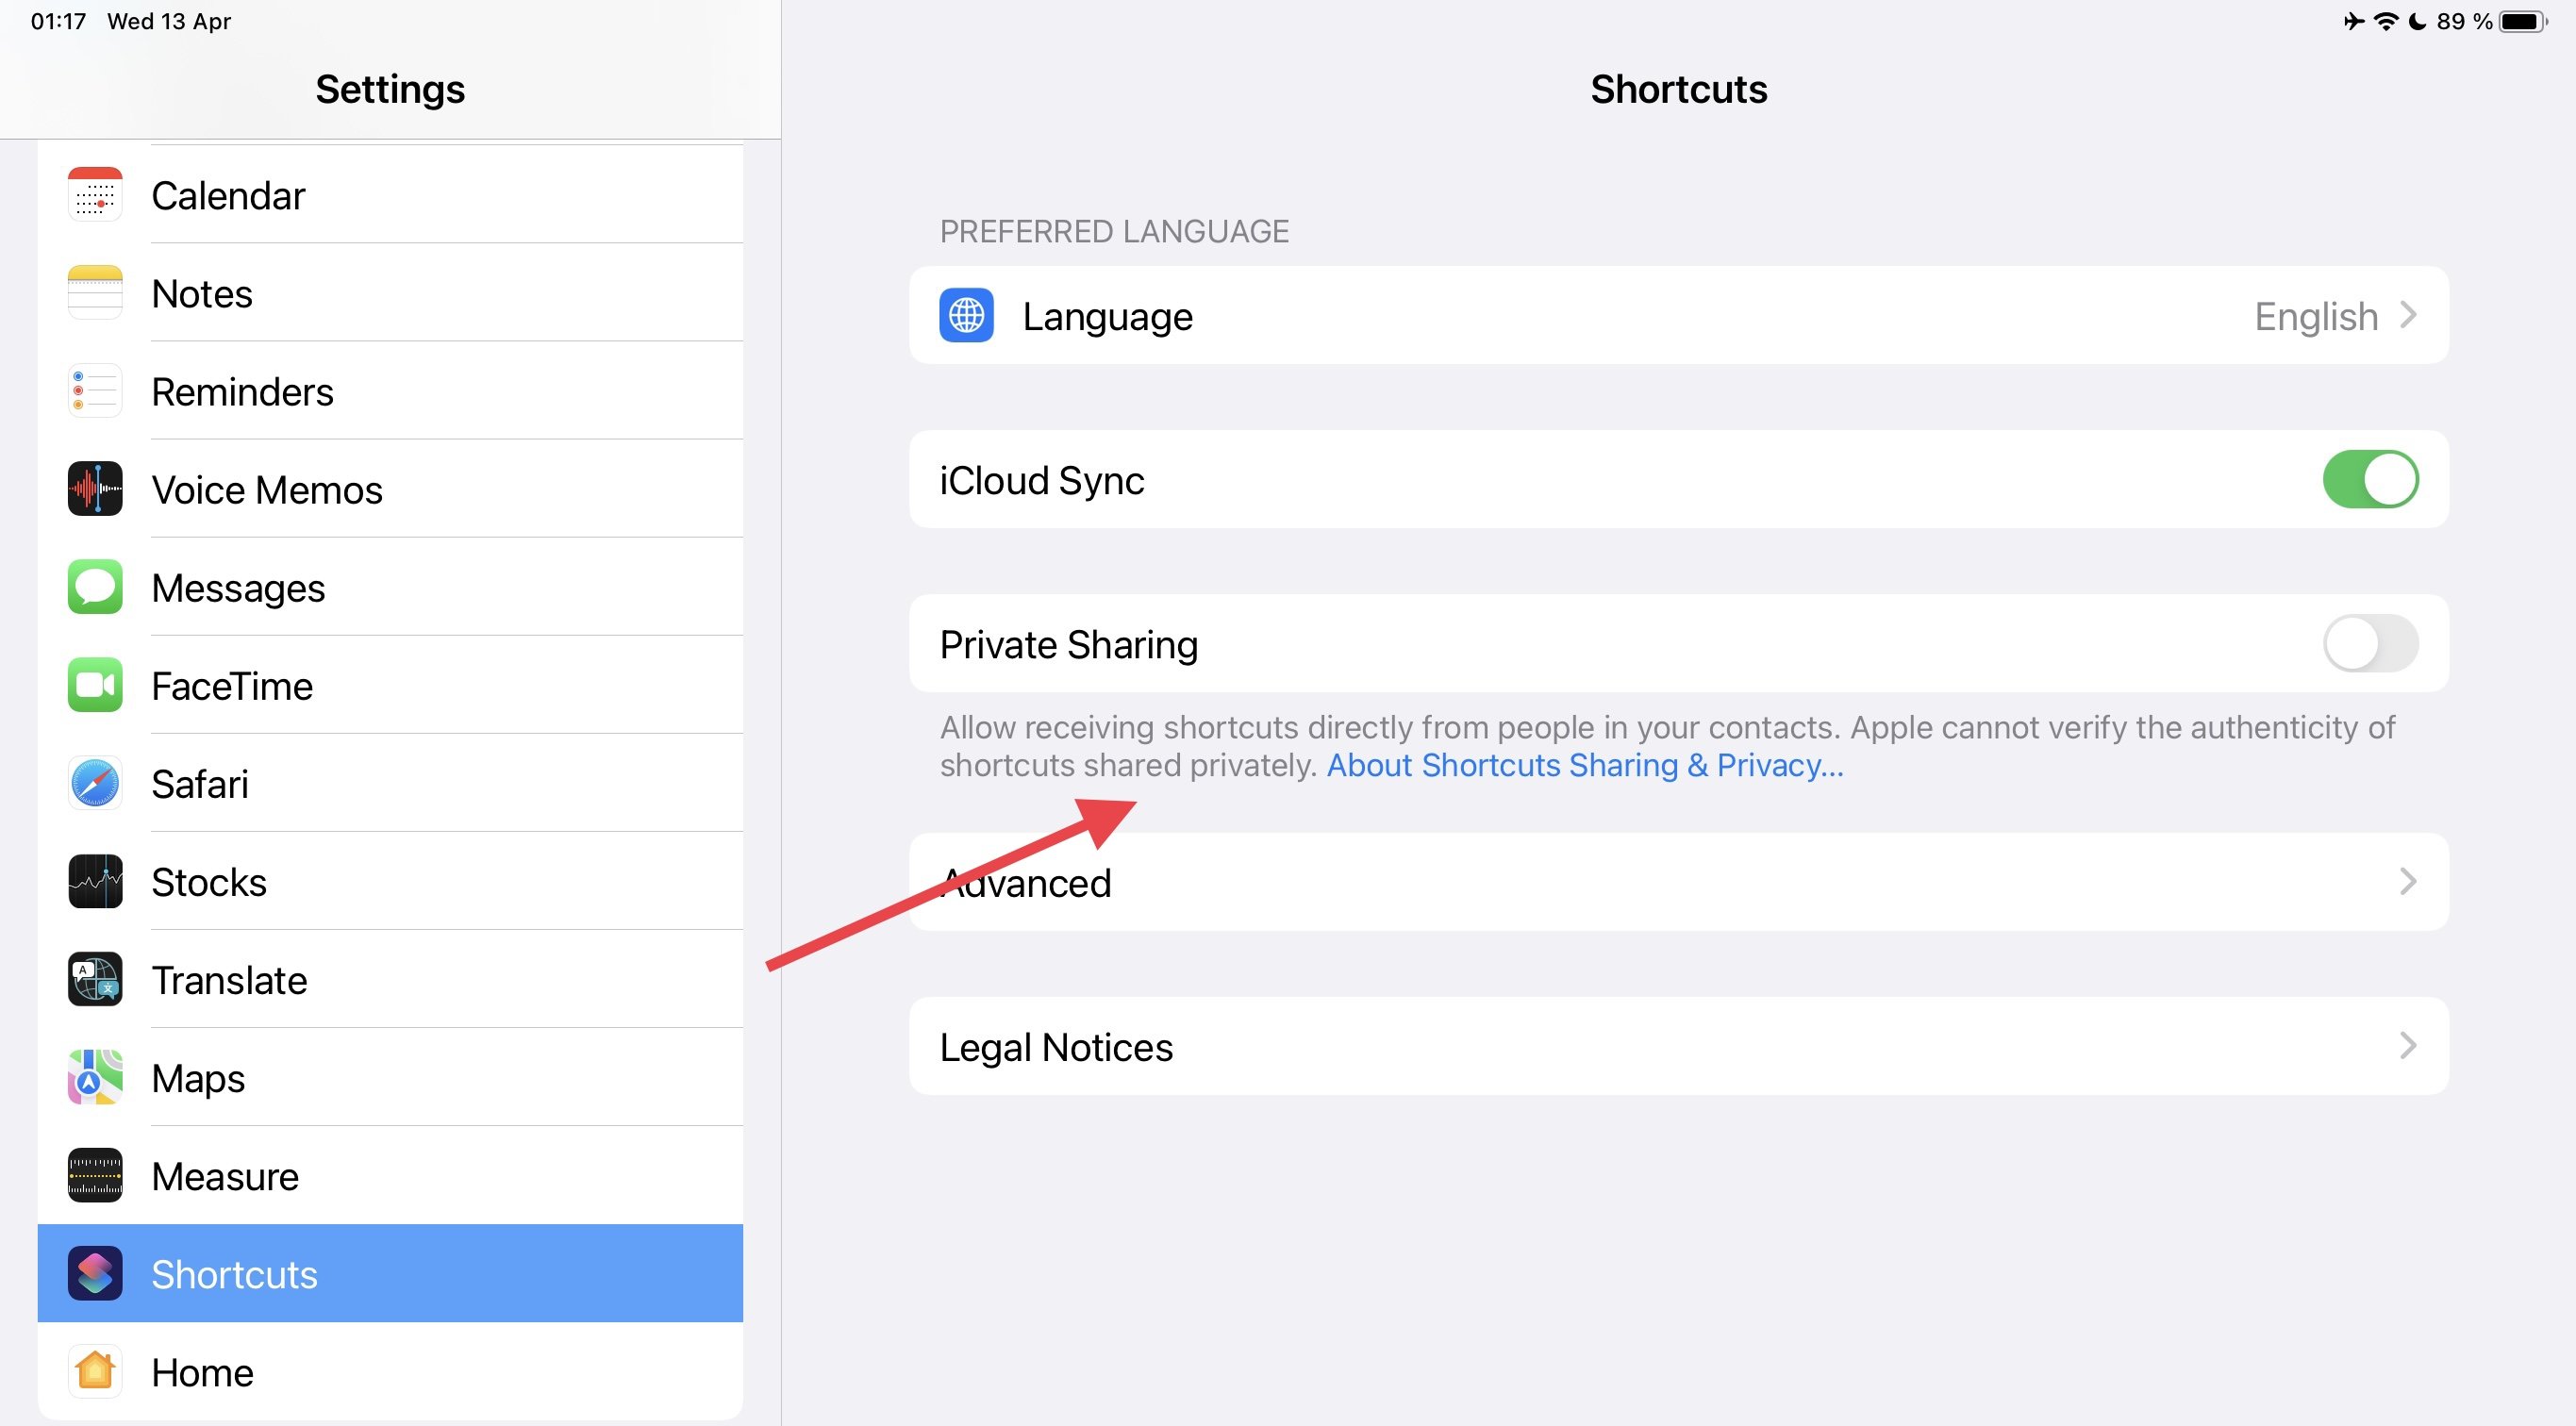
Task: Open Home settings at list bottom
Action: 390,1371
